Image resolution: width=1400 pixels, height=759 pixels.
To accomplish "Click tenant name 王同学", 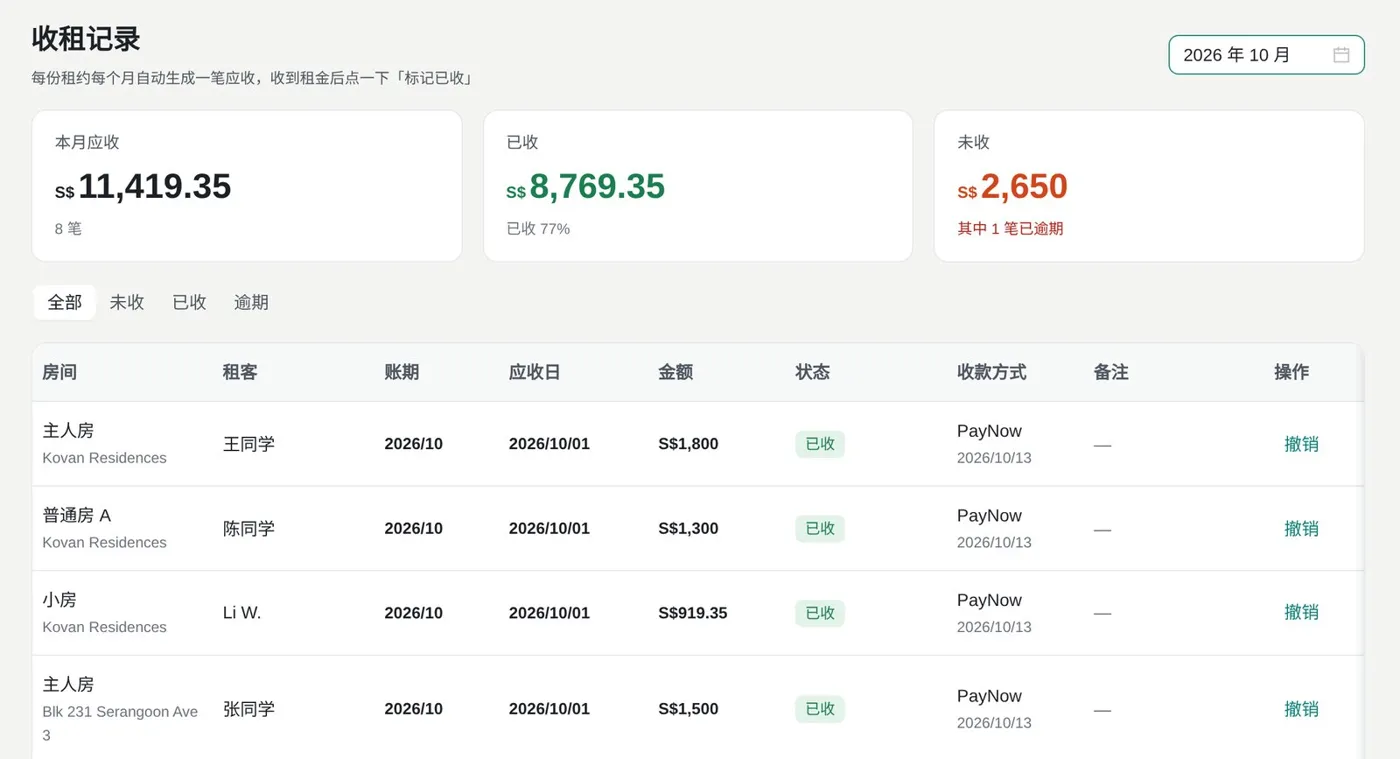I will (x=249, y=444).
